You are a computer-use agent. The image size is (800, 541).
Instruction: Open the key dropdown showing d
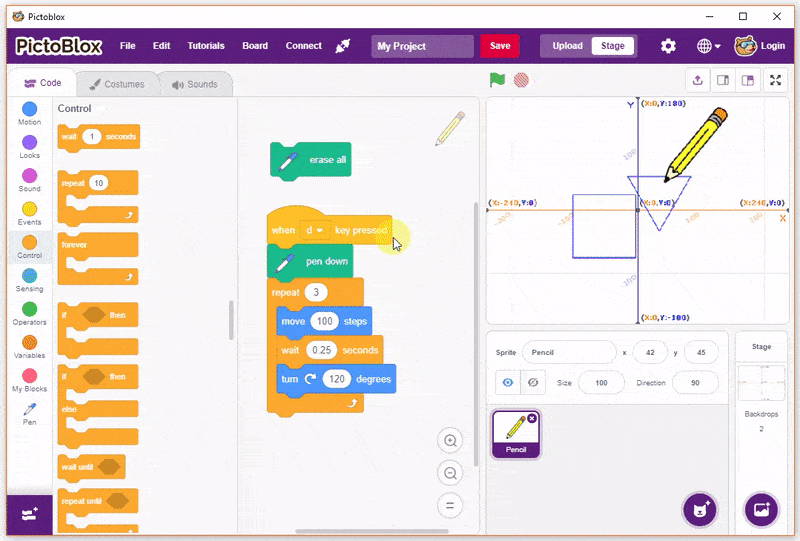click(x=315, y=230)
